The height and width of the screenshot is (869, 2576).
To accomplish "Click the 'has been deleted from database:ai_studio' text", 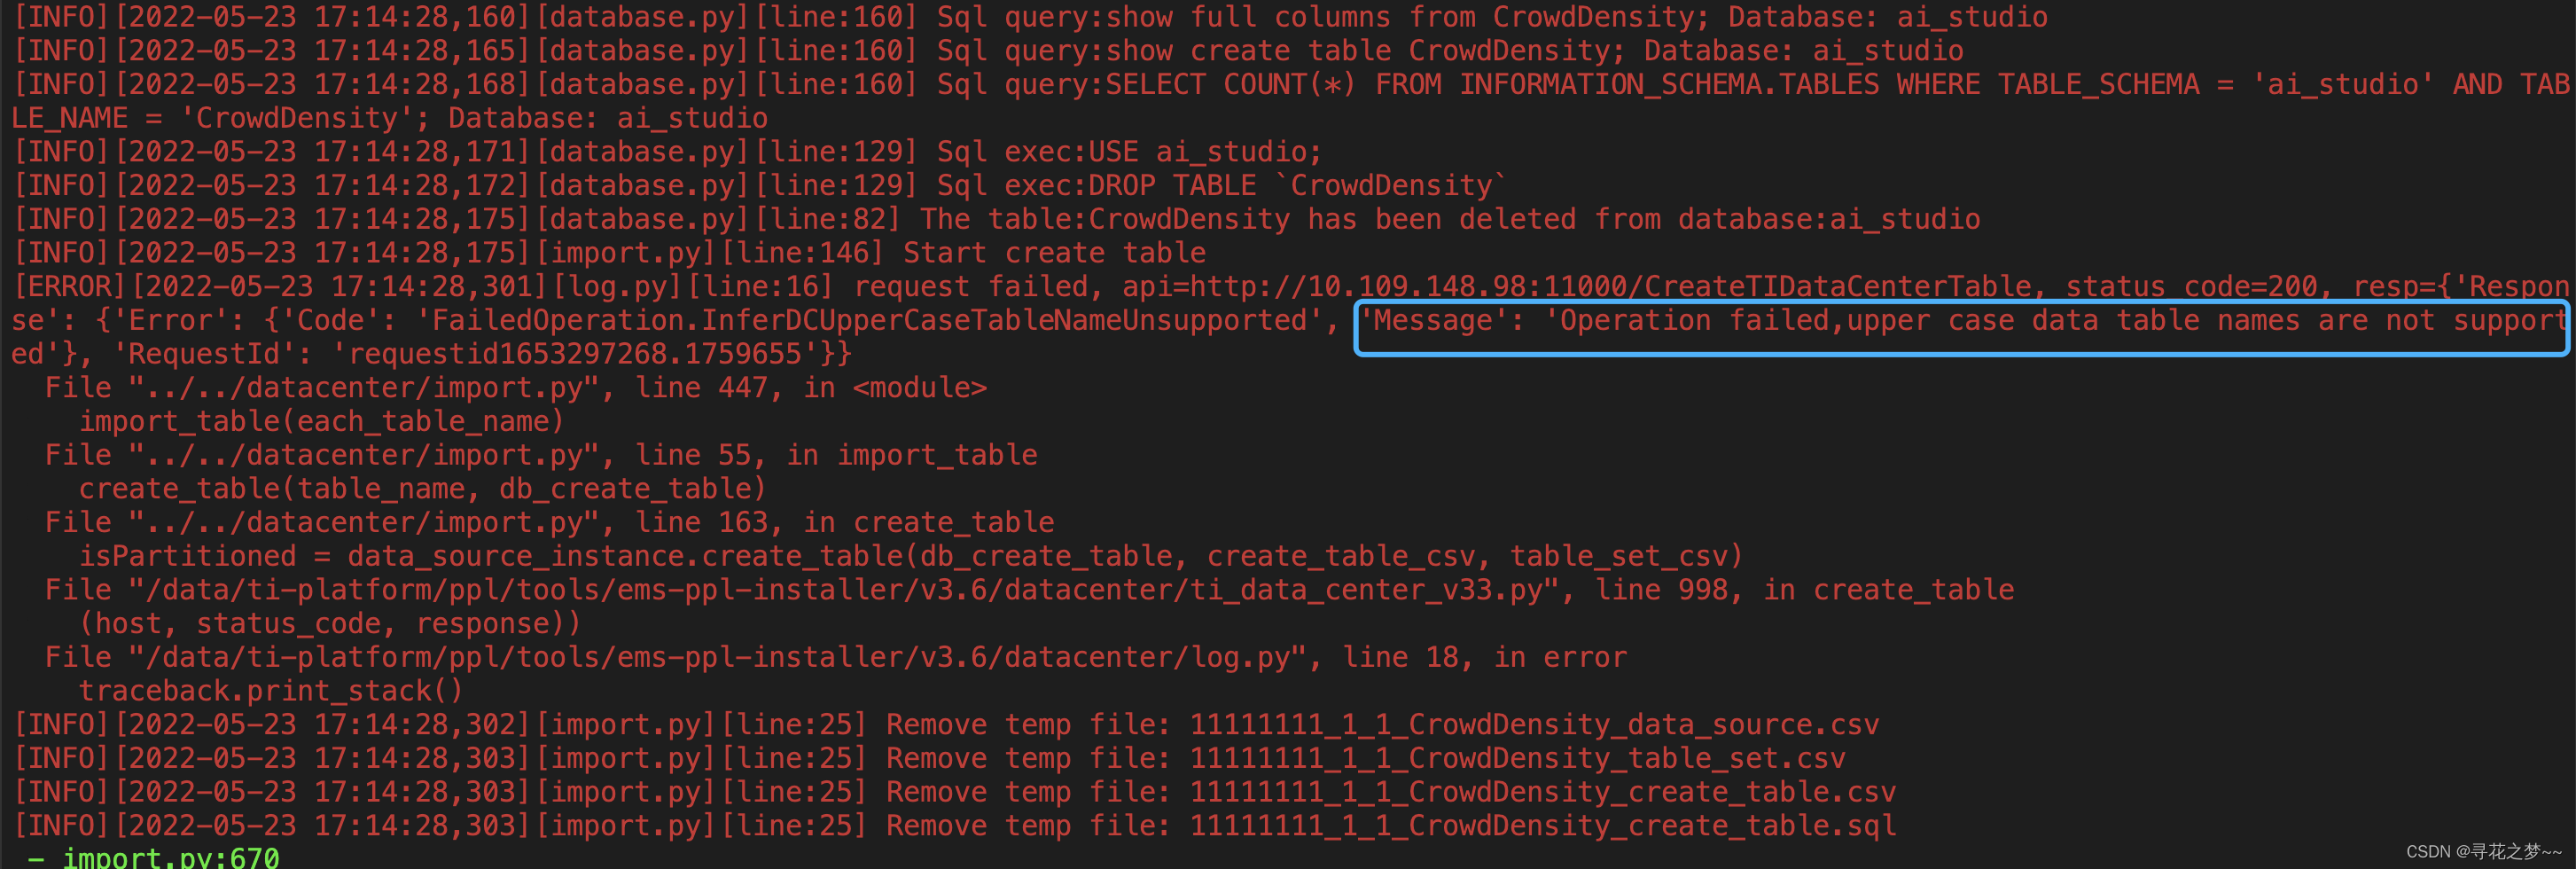I will [1644, 220].
